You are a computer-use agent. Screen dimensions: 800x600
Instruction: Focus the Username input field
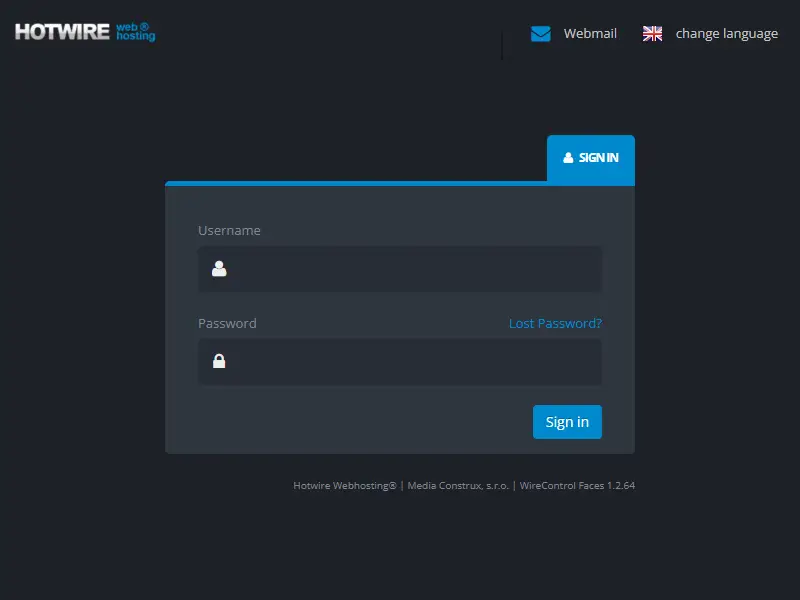pyautogui.click(x=400, y=269)
